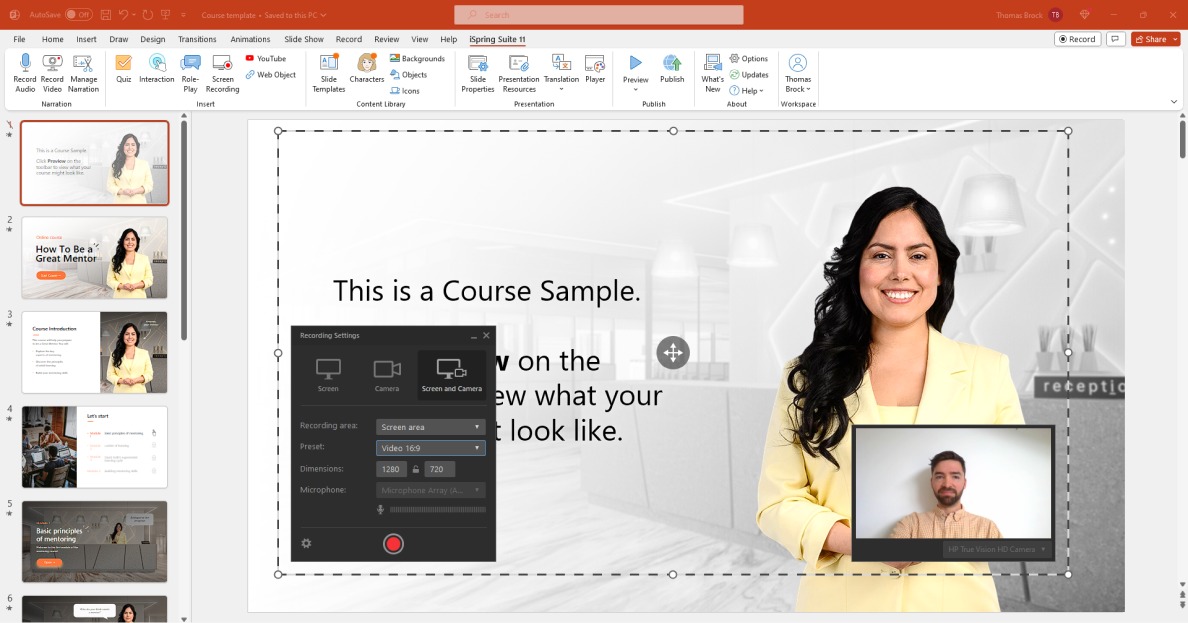This screenshot has height=623, width=1188.
Task: Open the Recording area dropdown
Action: coord(429,426)
